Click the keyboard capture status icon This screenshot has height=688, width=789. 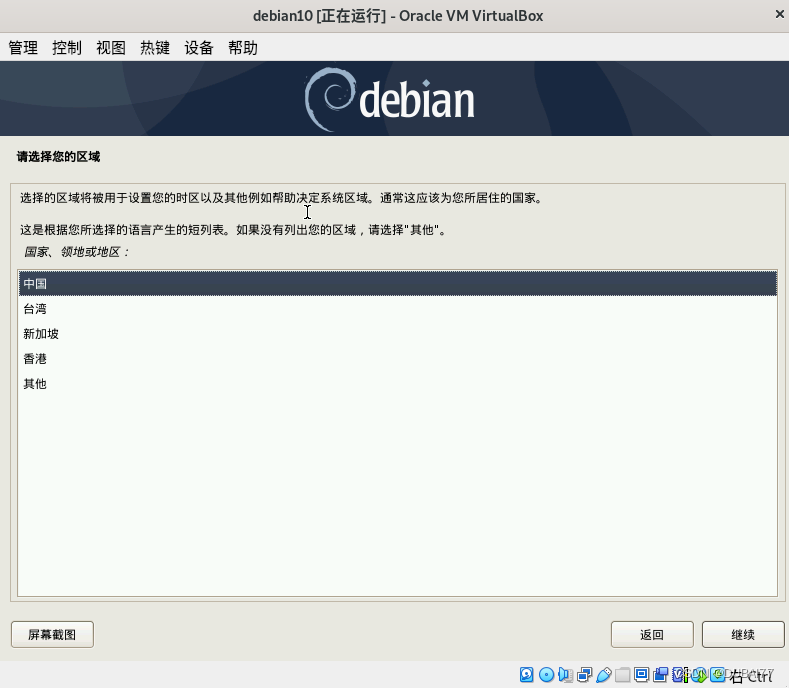click(x=717, y=674)
